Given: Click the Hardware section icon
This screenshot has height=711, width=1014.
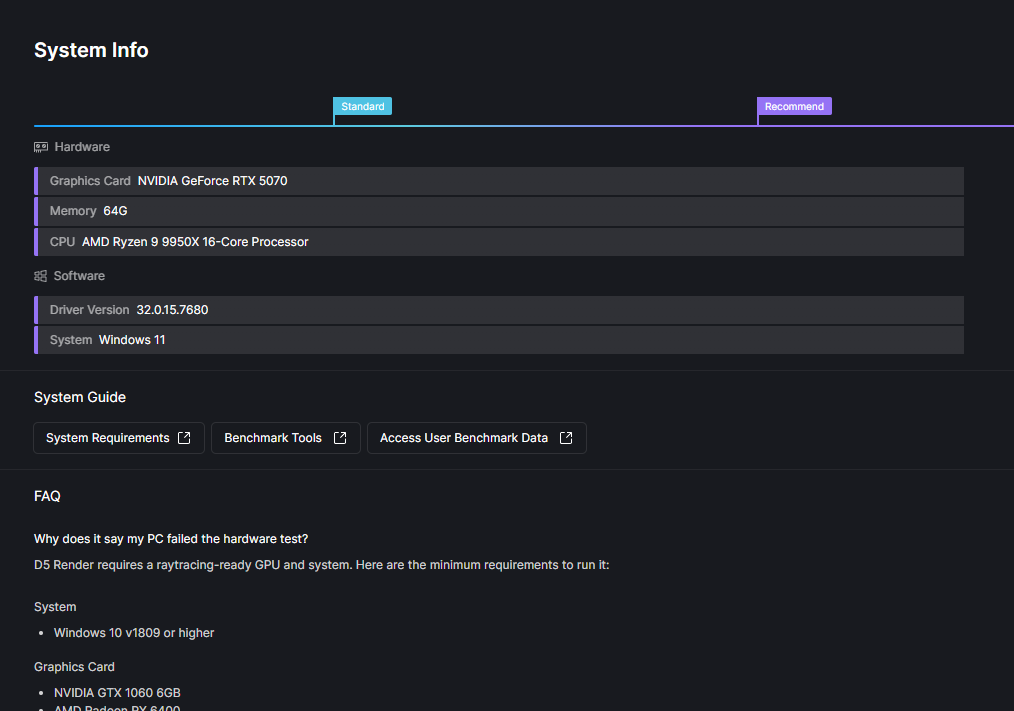Looking at the screenshot, I should (x=41, y=148).
